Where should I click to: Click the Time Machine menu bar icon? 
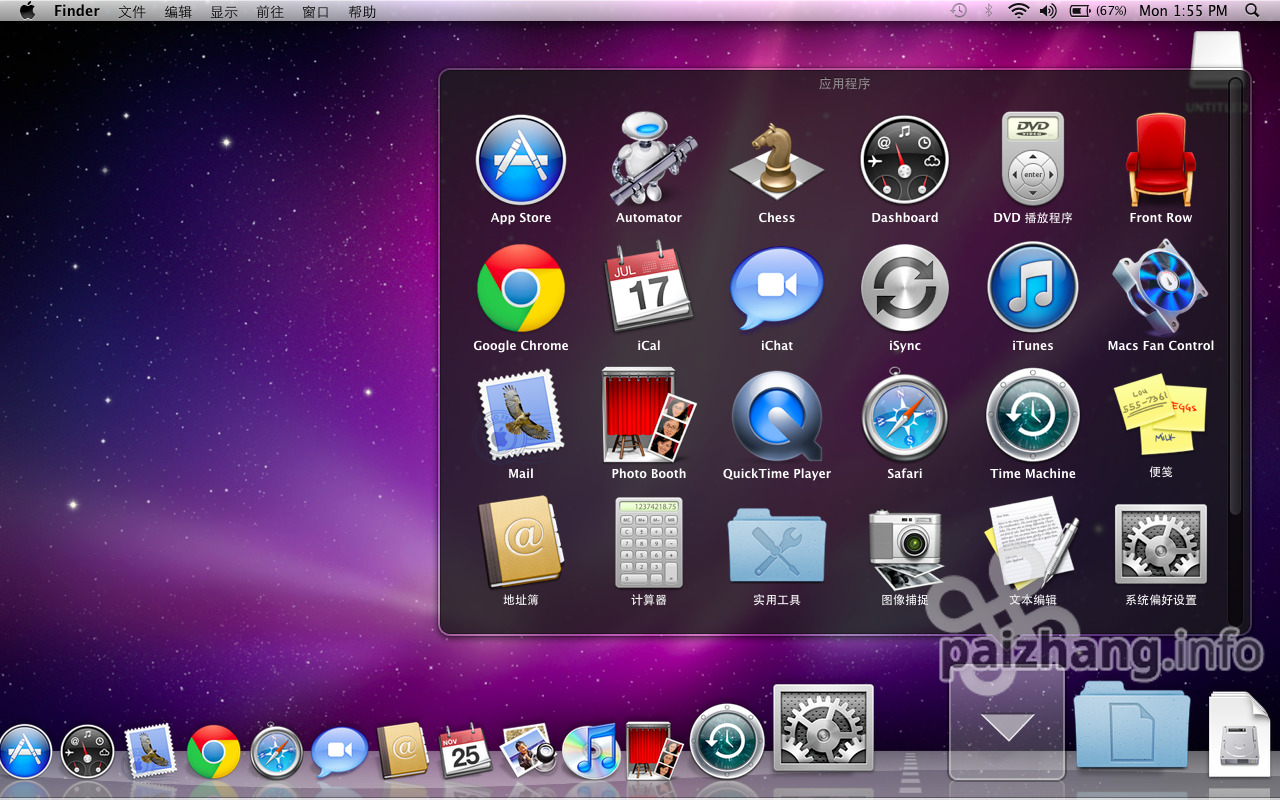pyautogui.click(x=958, y=11)
